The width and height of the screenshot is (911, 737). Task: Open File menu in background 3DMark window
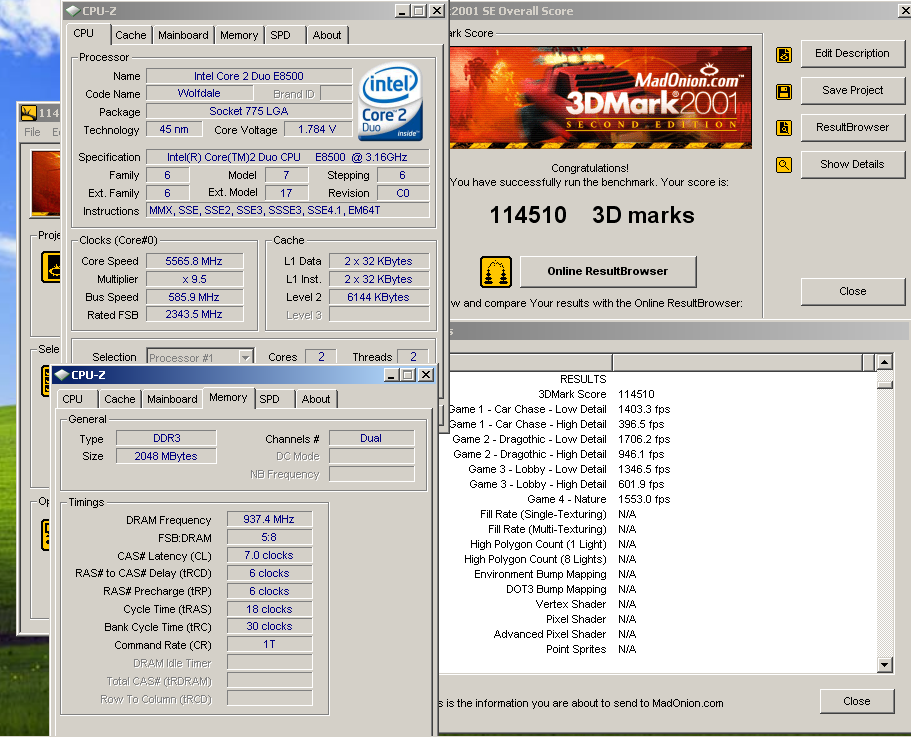[x=33, y=132]
